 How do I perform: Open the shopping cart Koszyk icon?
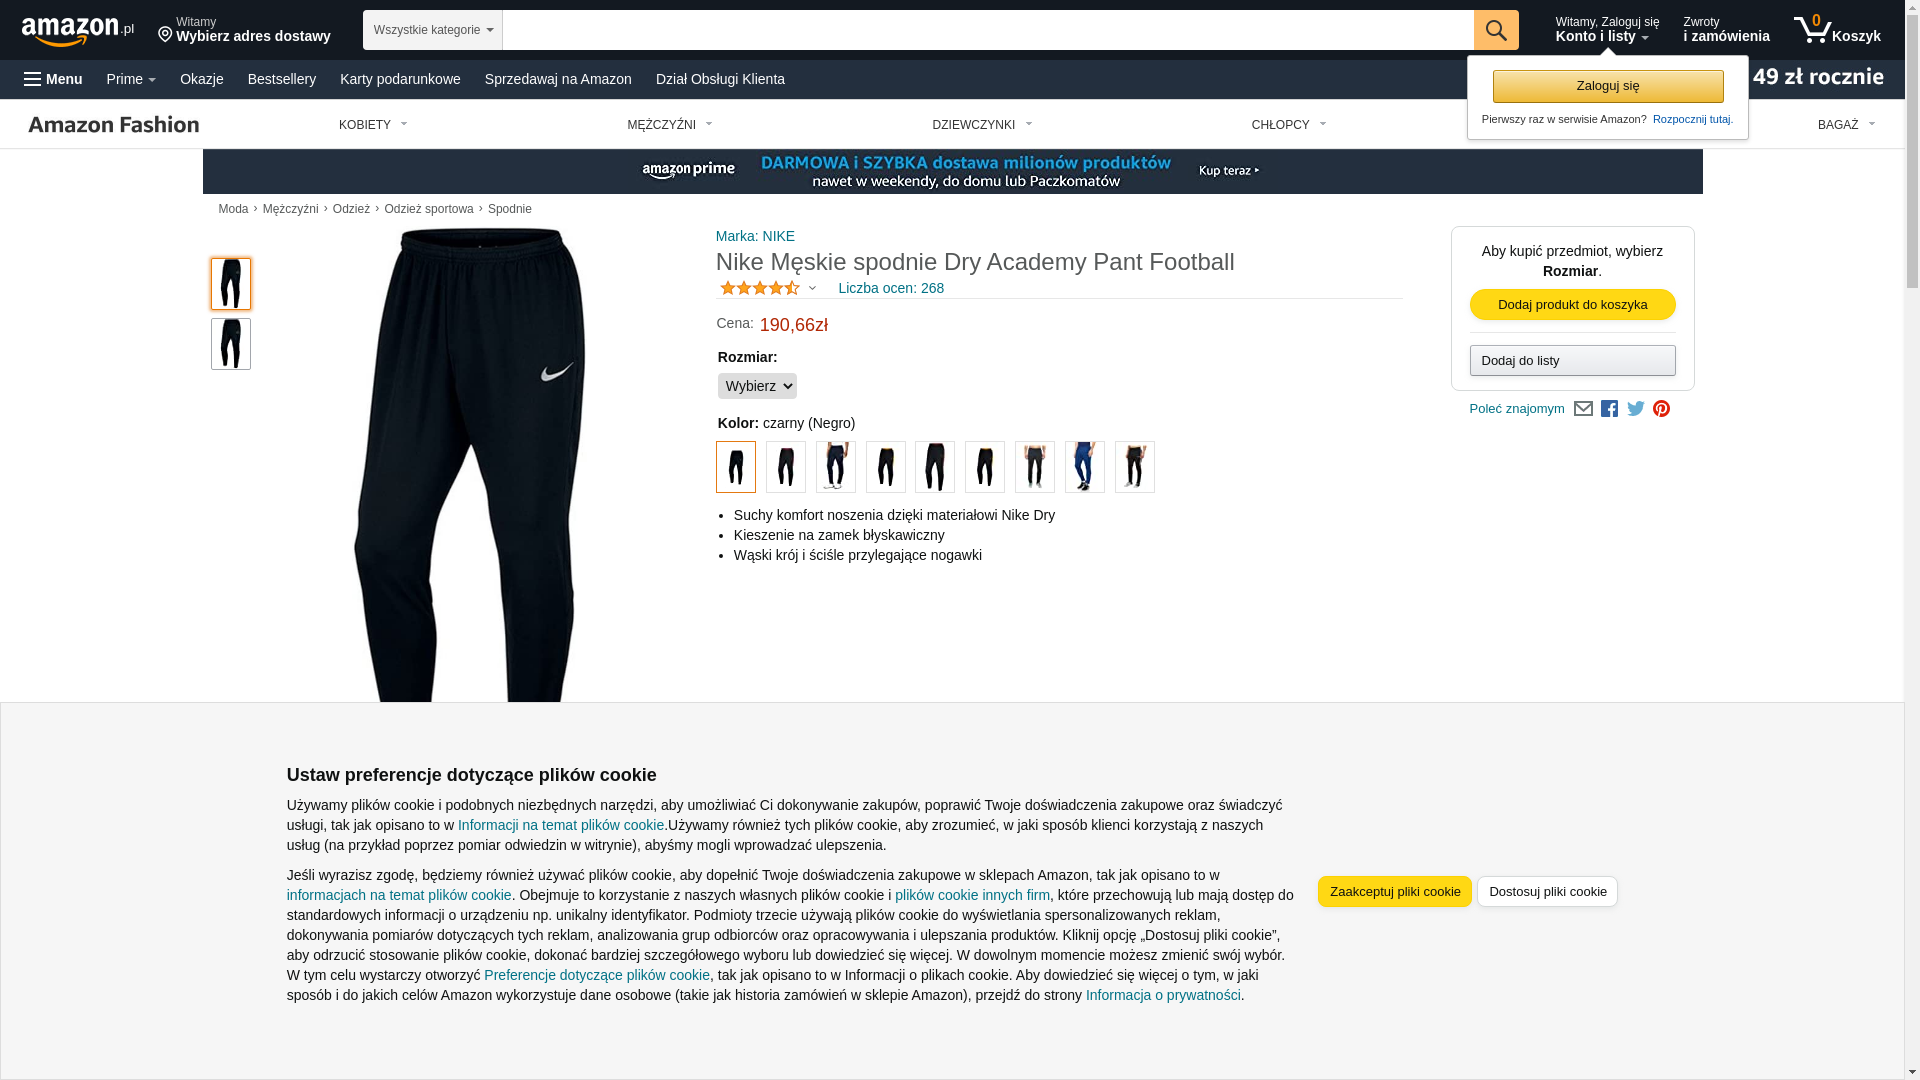(x=1837, y=30)
